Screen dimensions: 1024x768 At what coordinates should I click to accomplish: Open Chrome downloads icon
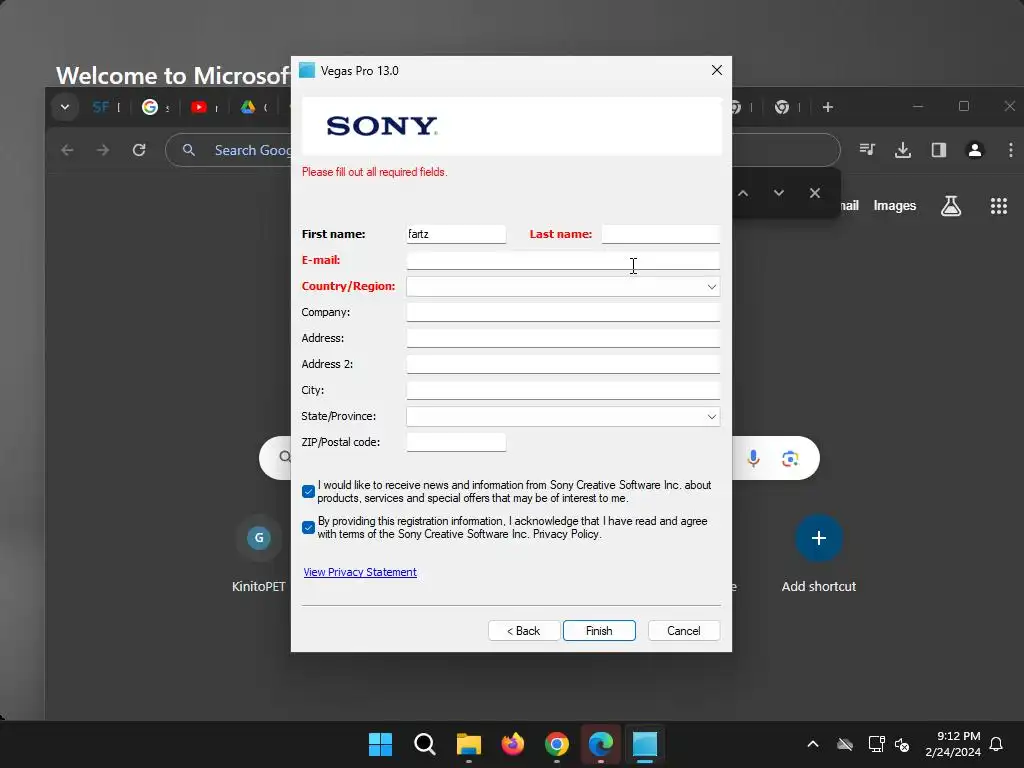click(903, 150)
